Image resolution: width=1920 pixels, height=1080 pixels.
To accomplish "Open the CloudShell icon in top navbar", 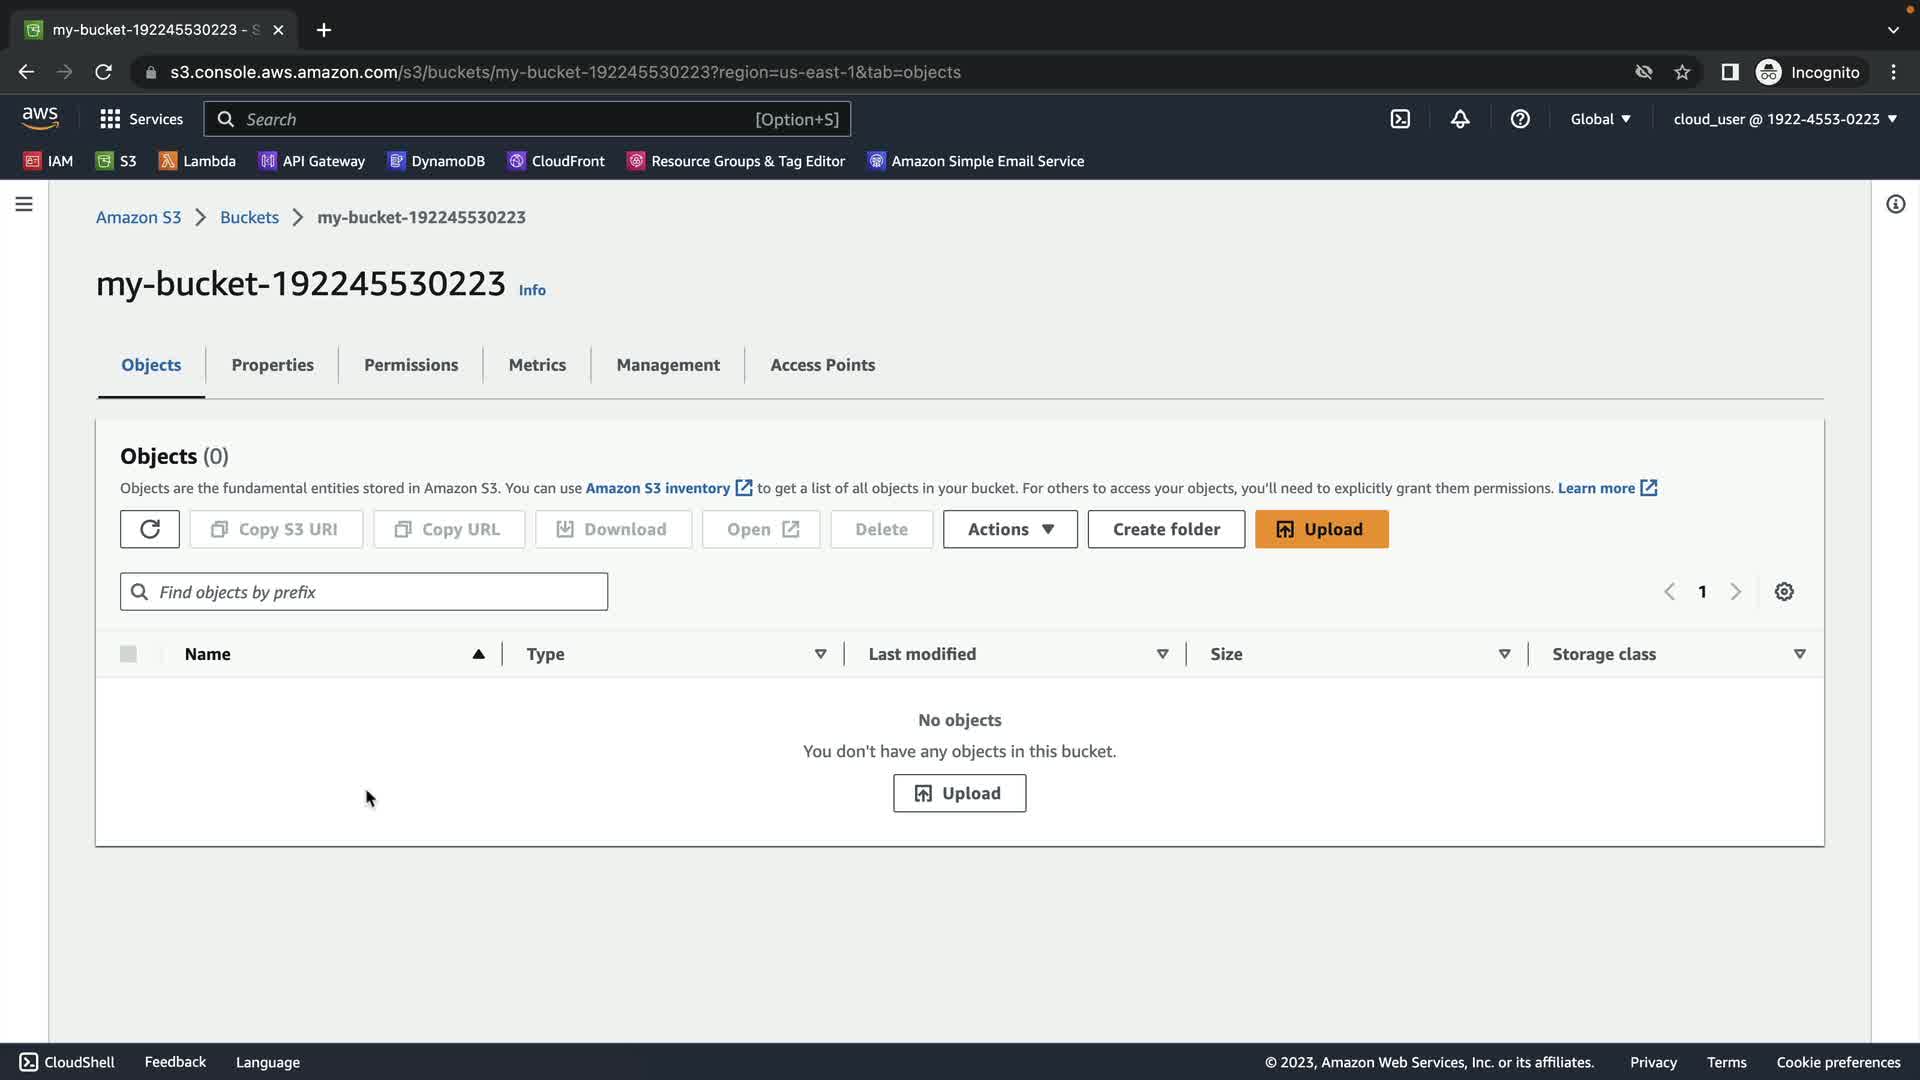I will [x=1400, y=119].
